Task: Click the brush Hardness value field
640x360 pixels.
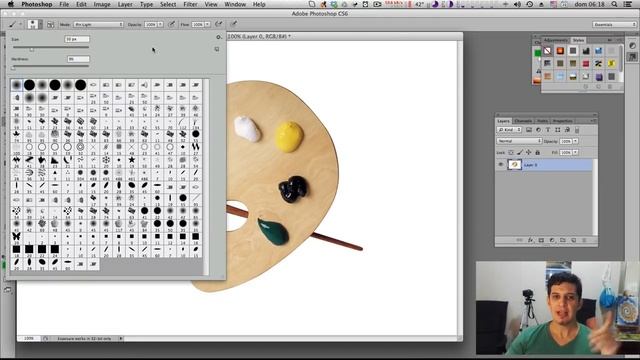Action: pos(78,59)
